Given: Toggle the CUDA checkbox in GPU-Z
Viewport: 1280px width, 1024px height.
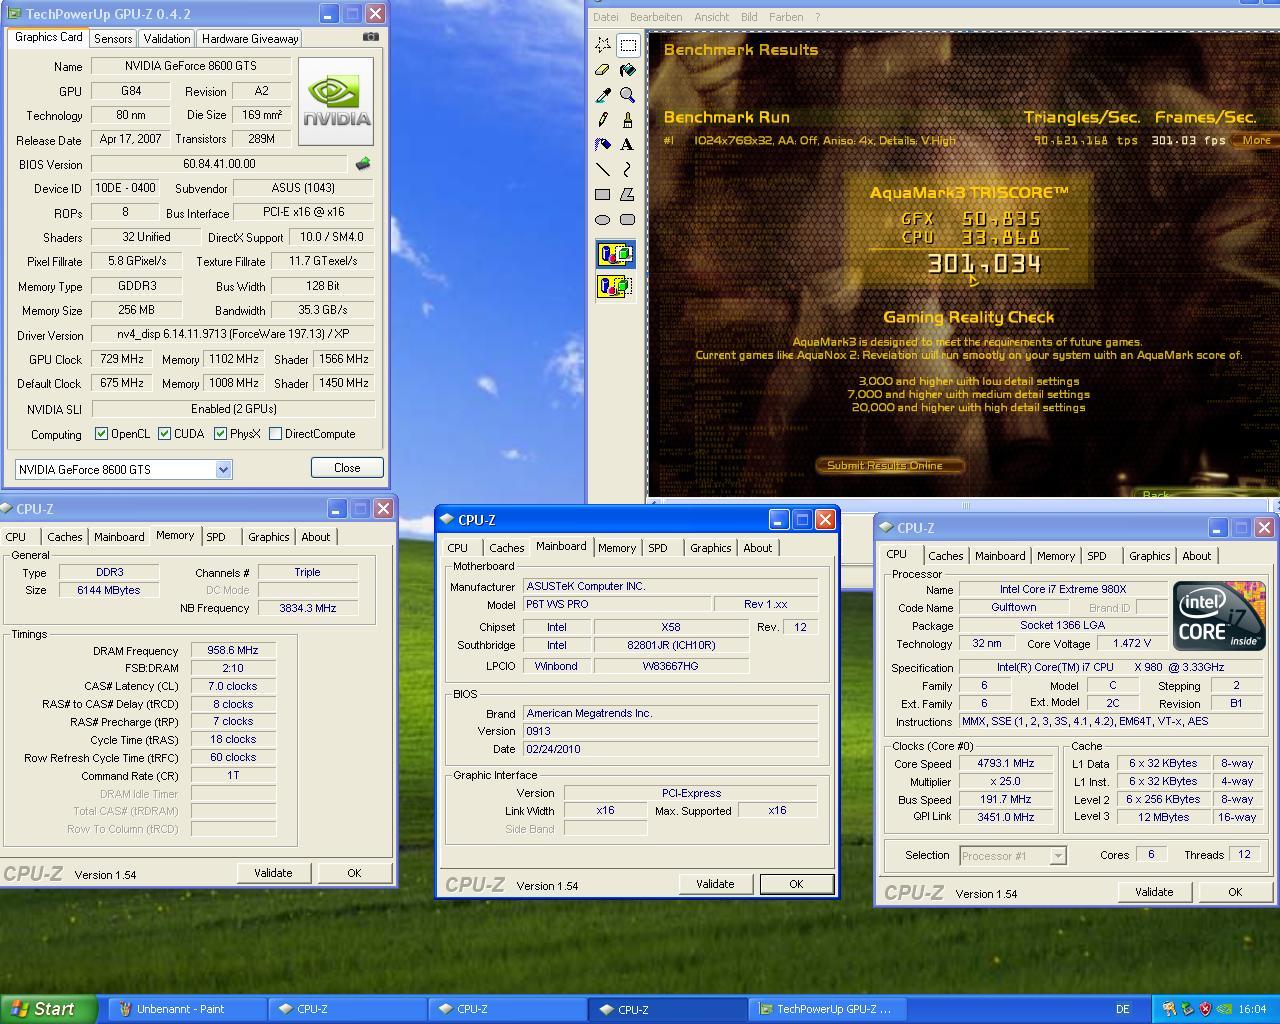Looking at the screenshot, I should pyautogui.click(x=164, y=434).
